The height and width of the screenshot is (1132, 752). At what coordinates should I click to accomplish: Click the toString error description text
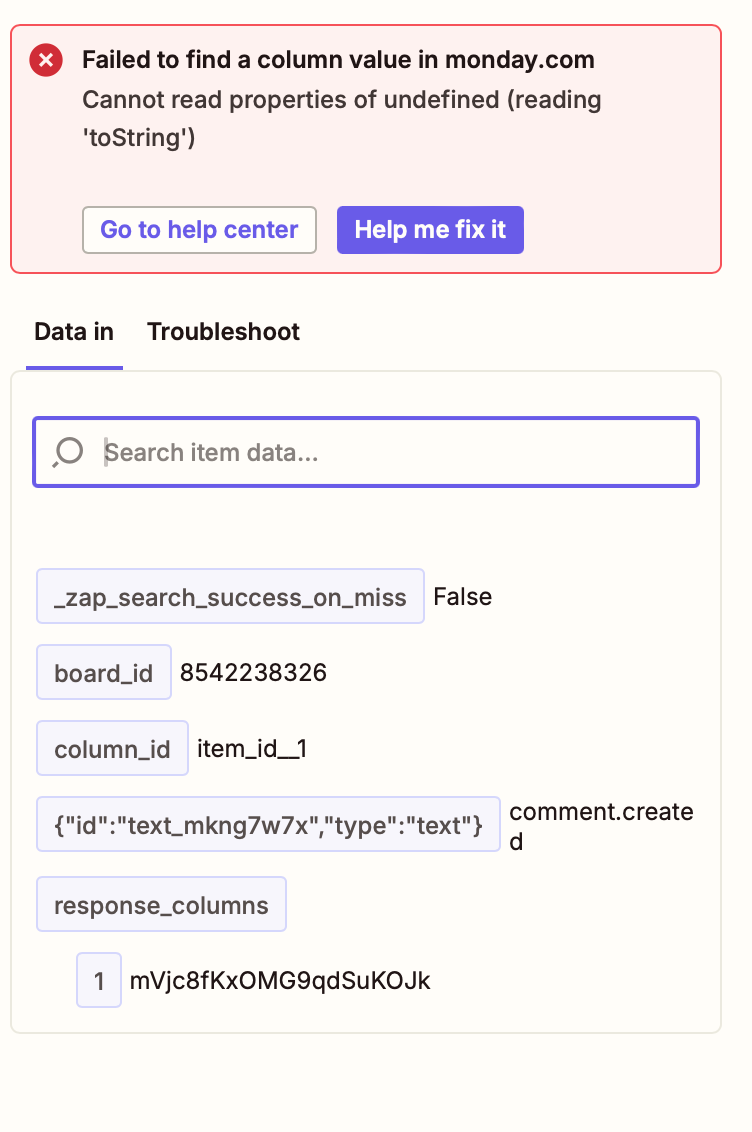pos(342,118)
